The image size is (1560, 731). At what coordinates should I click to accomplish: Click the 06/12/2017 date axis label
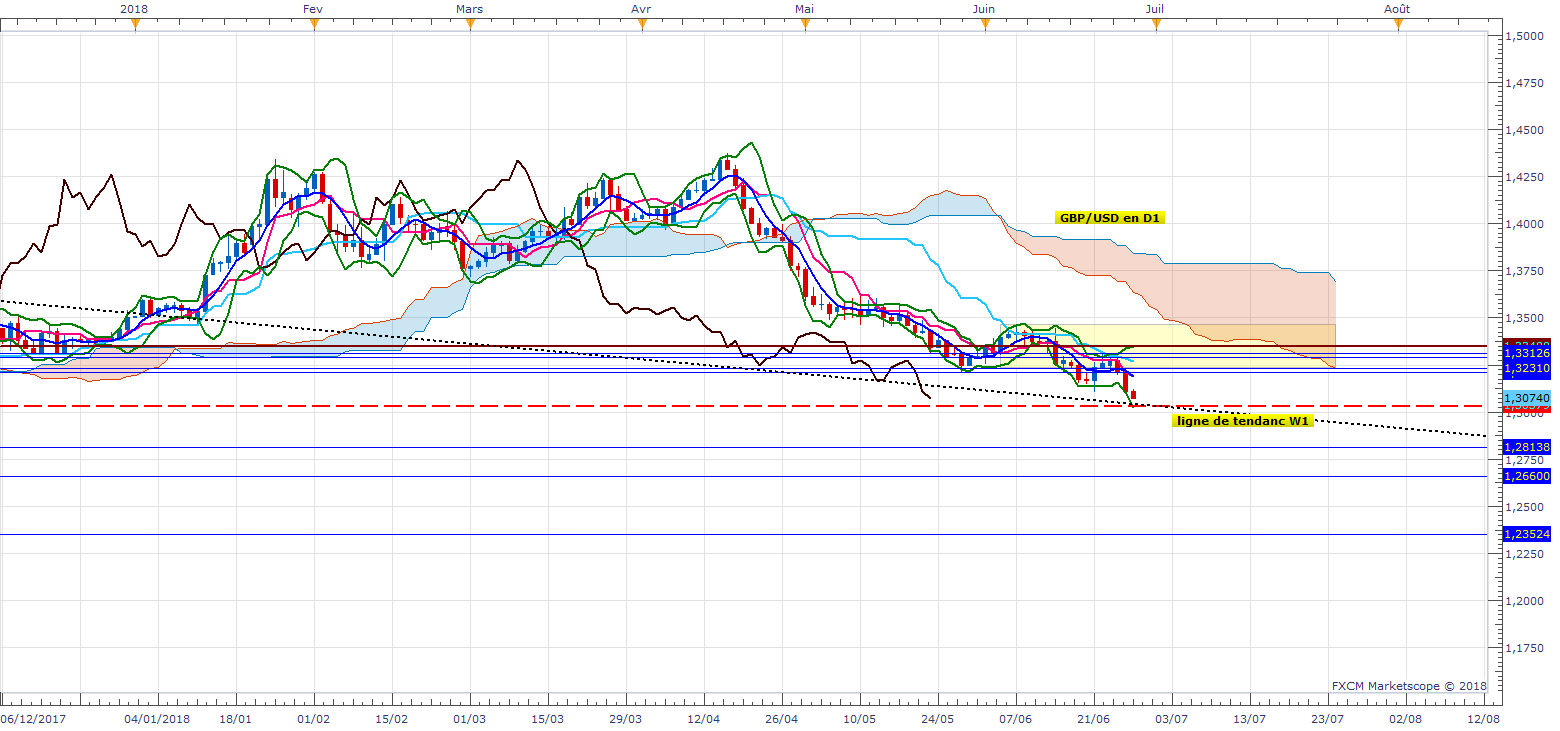point(34,718)
